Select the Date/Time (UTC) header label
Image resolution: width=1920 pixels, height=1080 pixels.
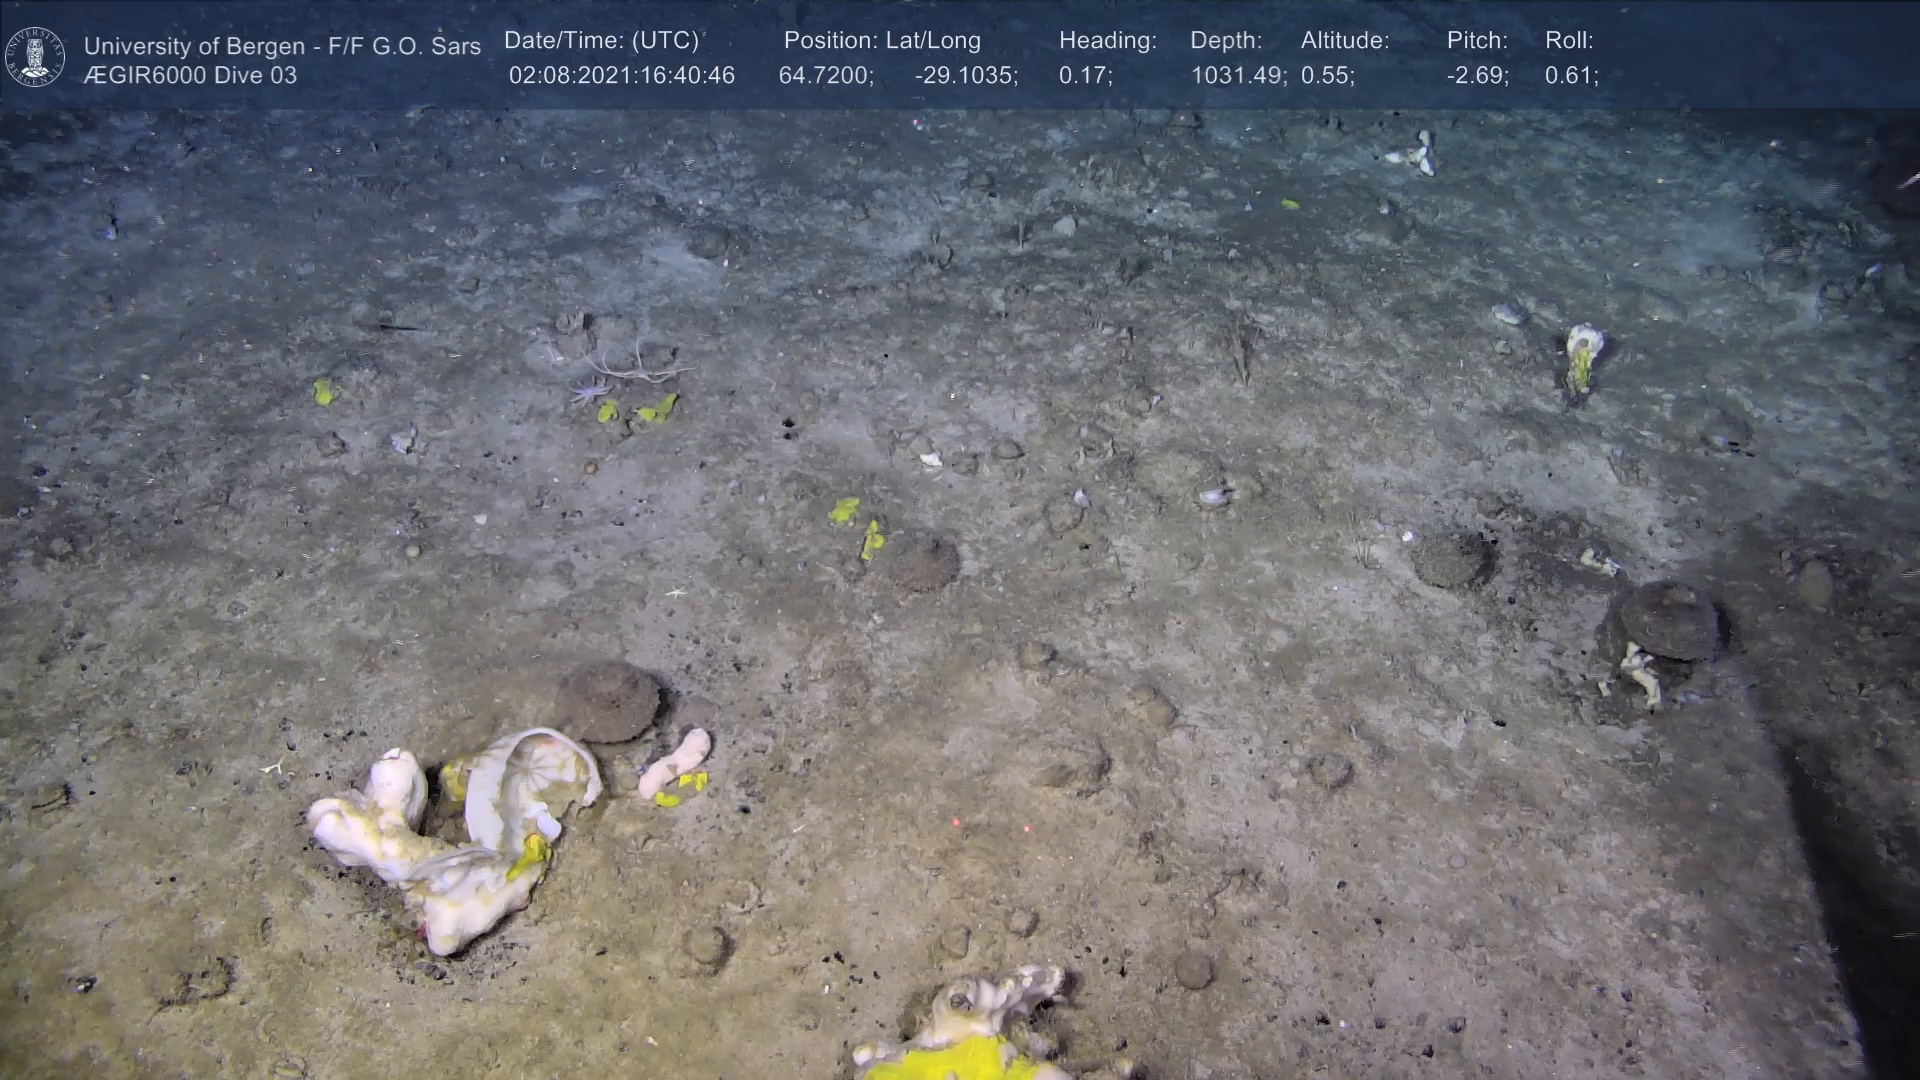(601, 41)
